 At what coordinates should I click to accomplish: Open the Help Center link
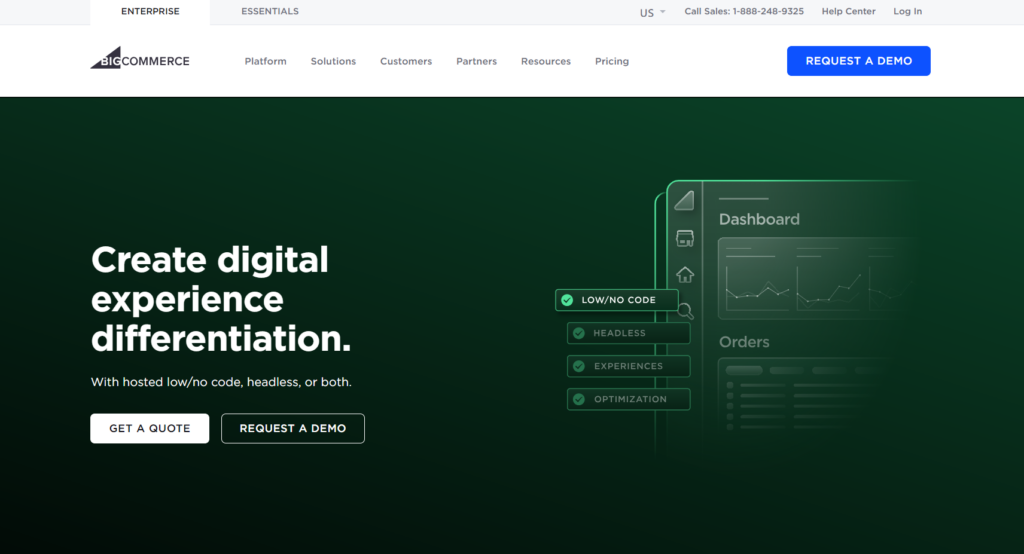click(848, 11)
